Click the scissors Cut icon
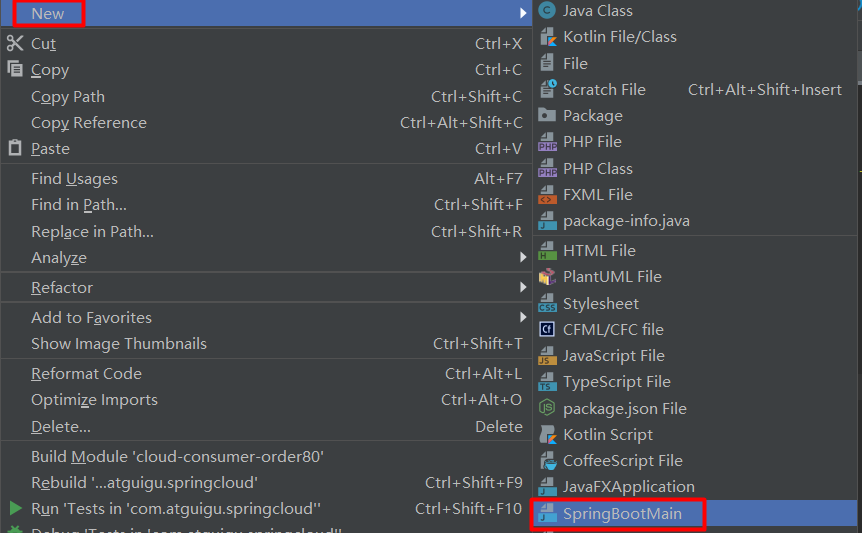 pos(14,44)
